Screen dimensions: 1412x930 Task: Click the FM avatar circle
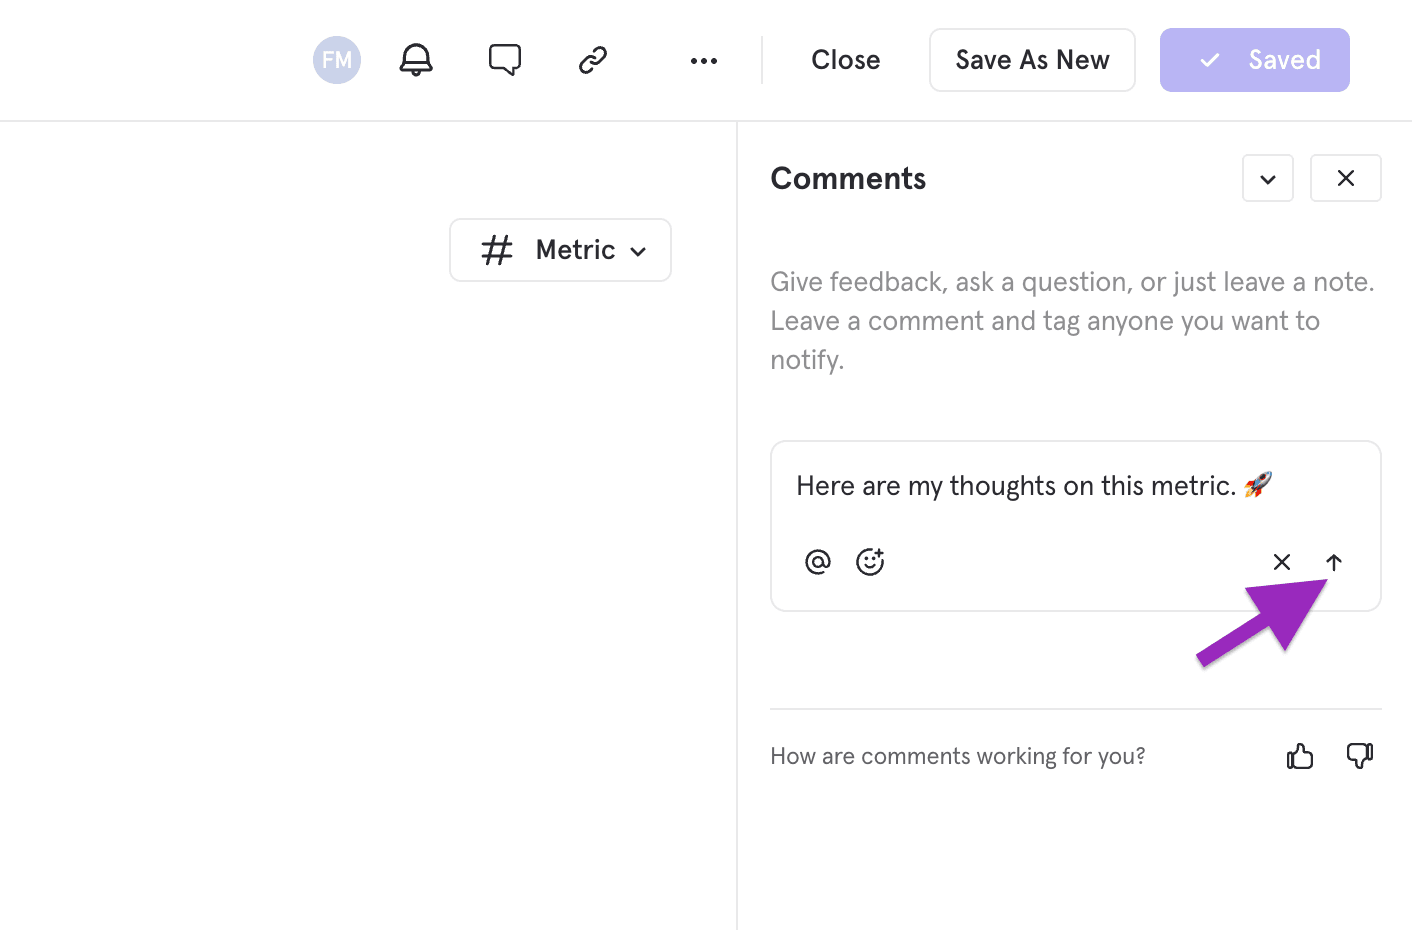click(336, 60)
